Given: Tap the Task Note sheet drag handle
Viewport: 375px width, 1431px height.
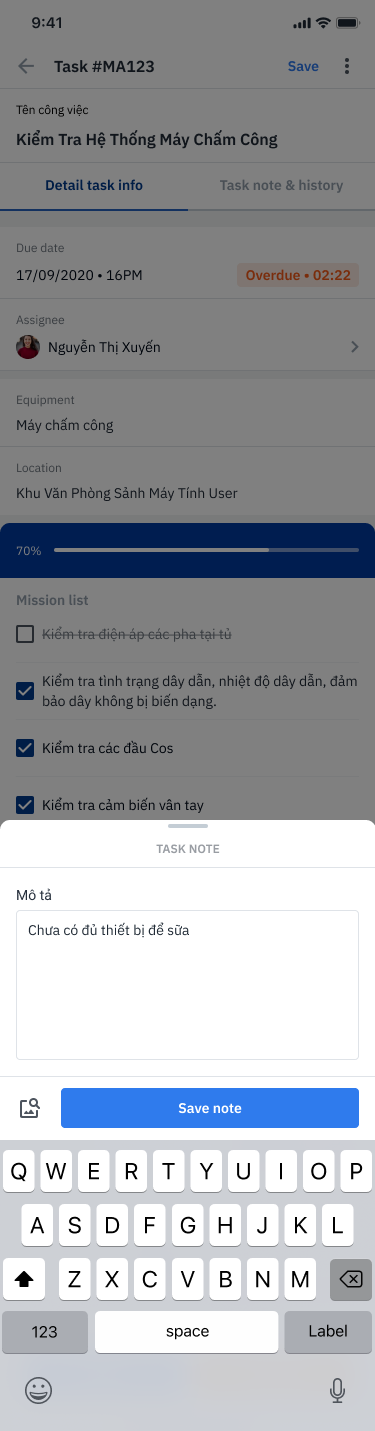Looking at the screenshot, I should pos(188,826).
